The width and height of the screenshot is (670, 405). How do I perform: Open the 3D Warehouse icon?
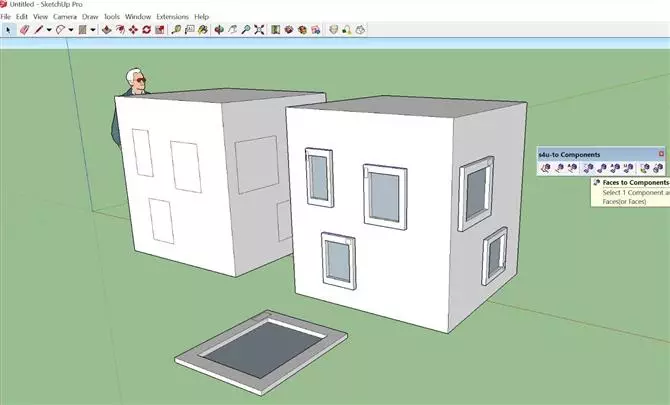click(289, 30)
